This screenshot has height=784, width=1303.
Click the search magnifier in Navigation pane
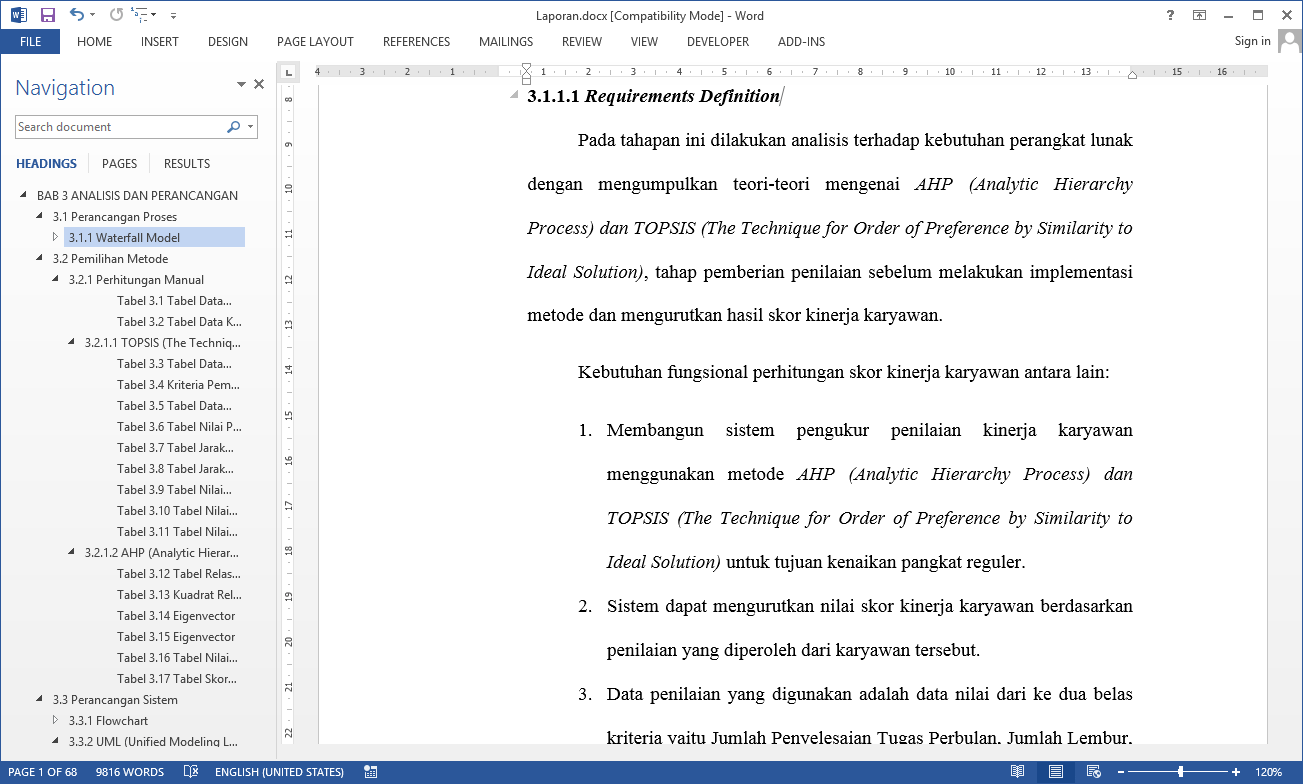pyautogui.click(x=233, y=127)
